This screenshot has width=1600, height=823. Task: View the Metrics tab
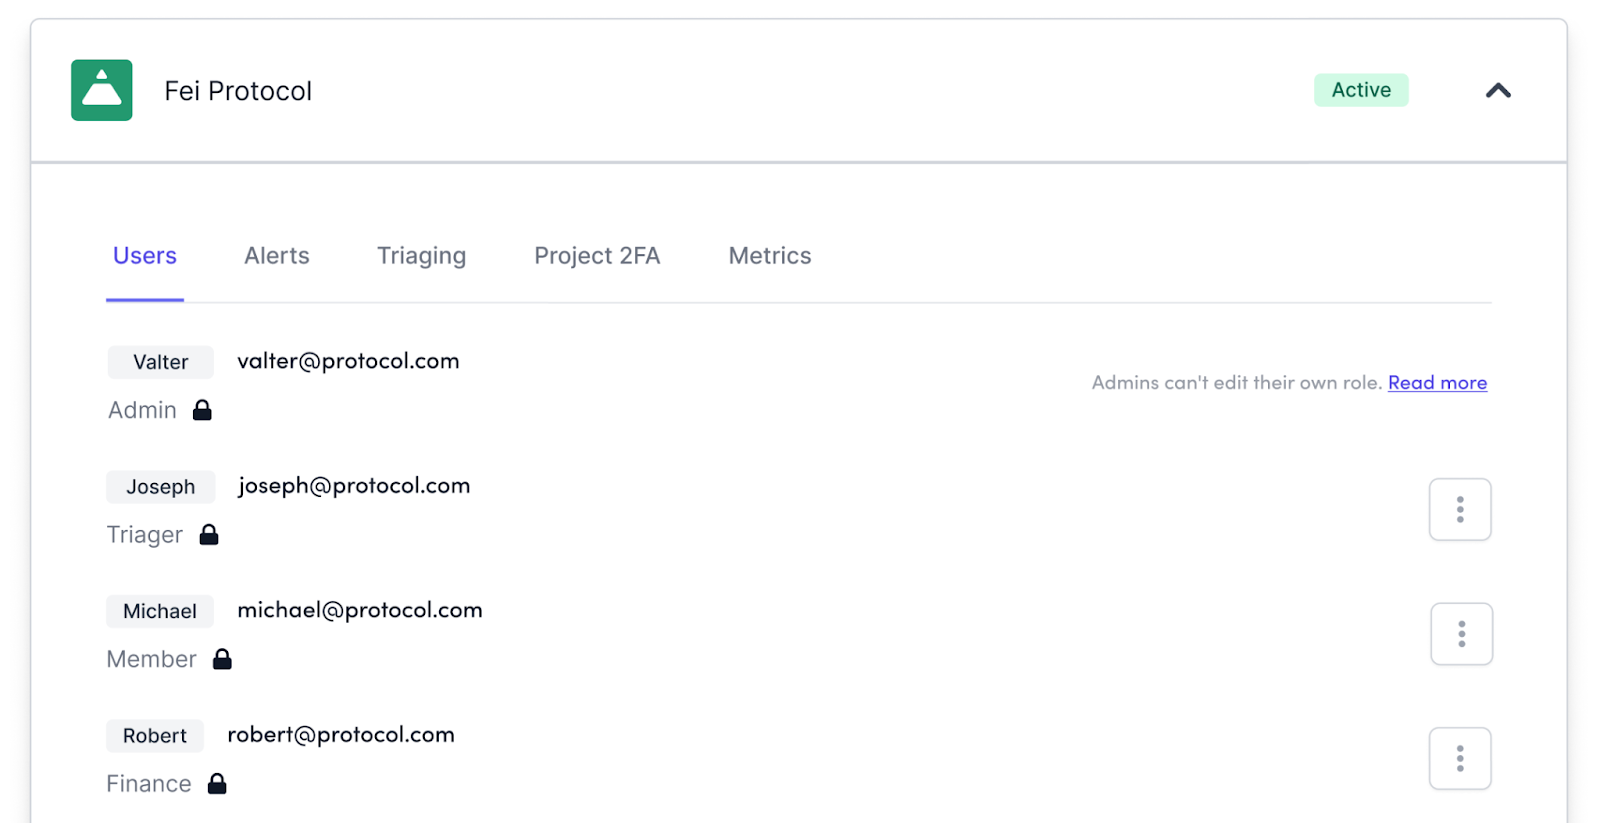click(x=769, y=256)
